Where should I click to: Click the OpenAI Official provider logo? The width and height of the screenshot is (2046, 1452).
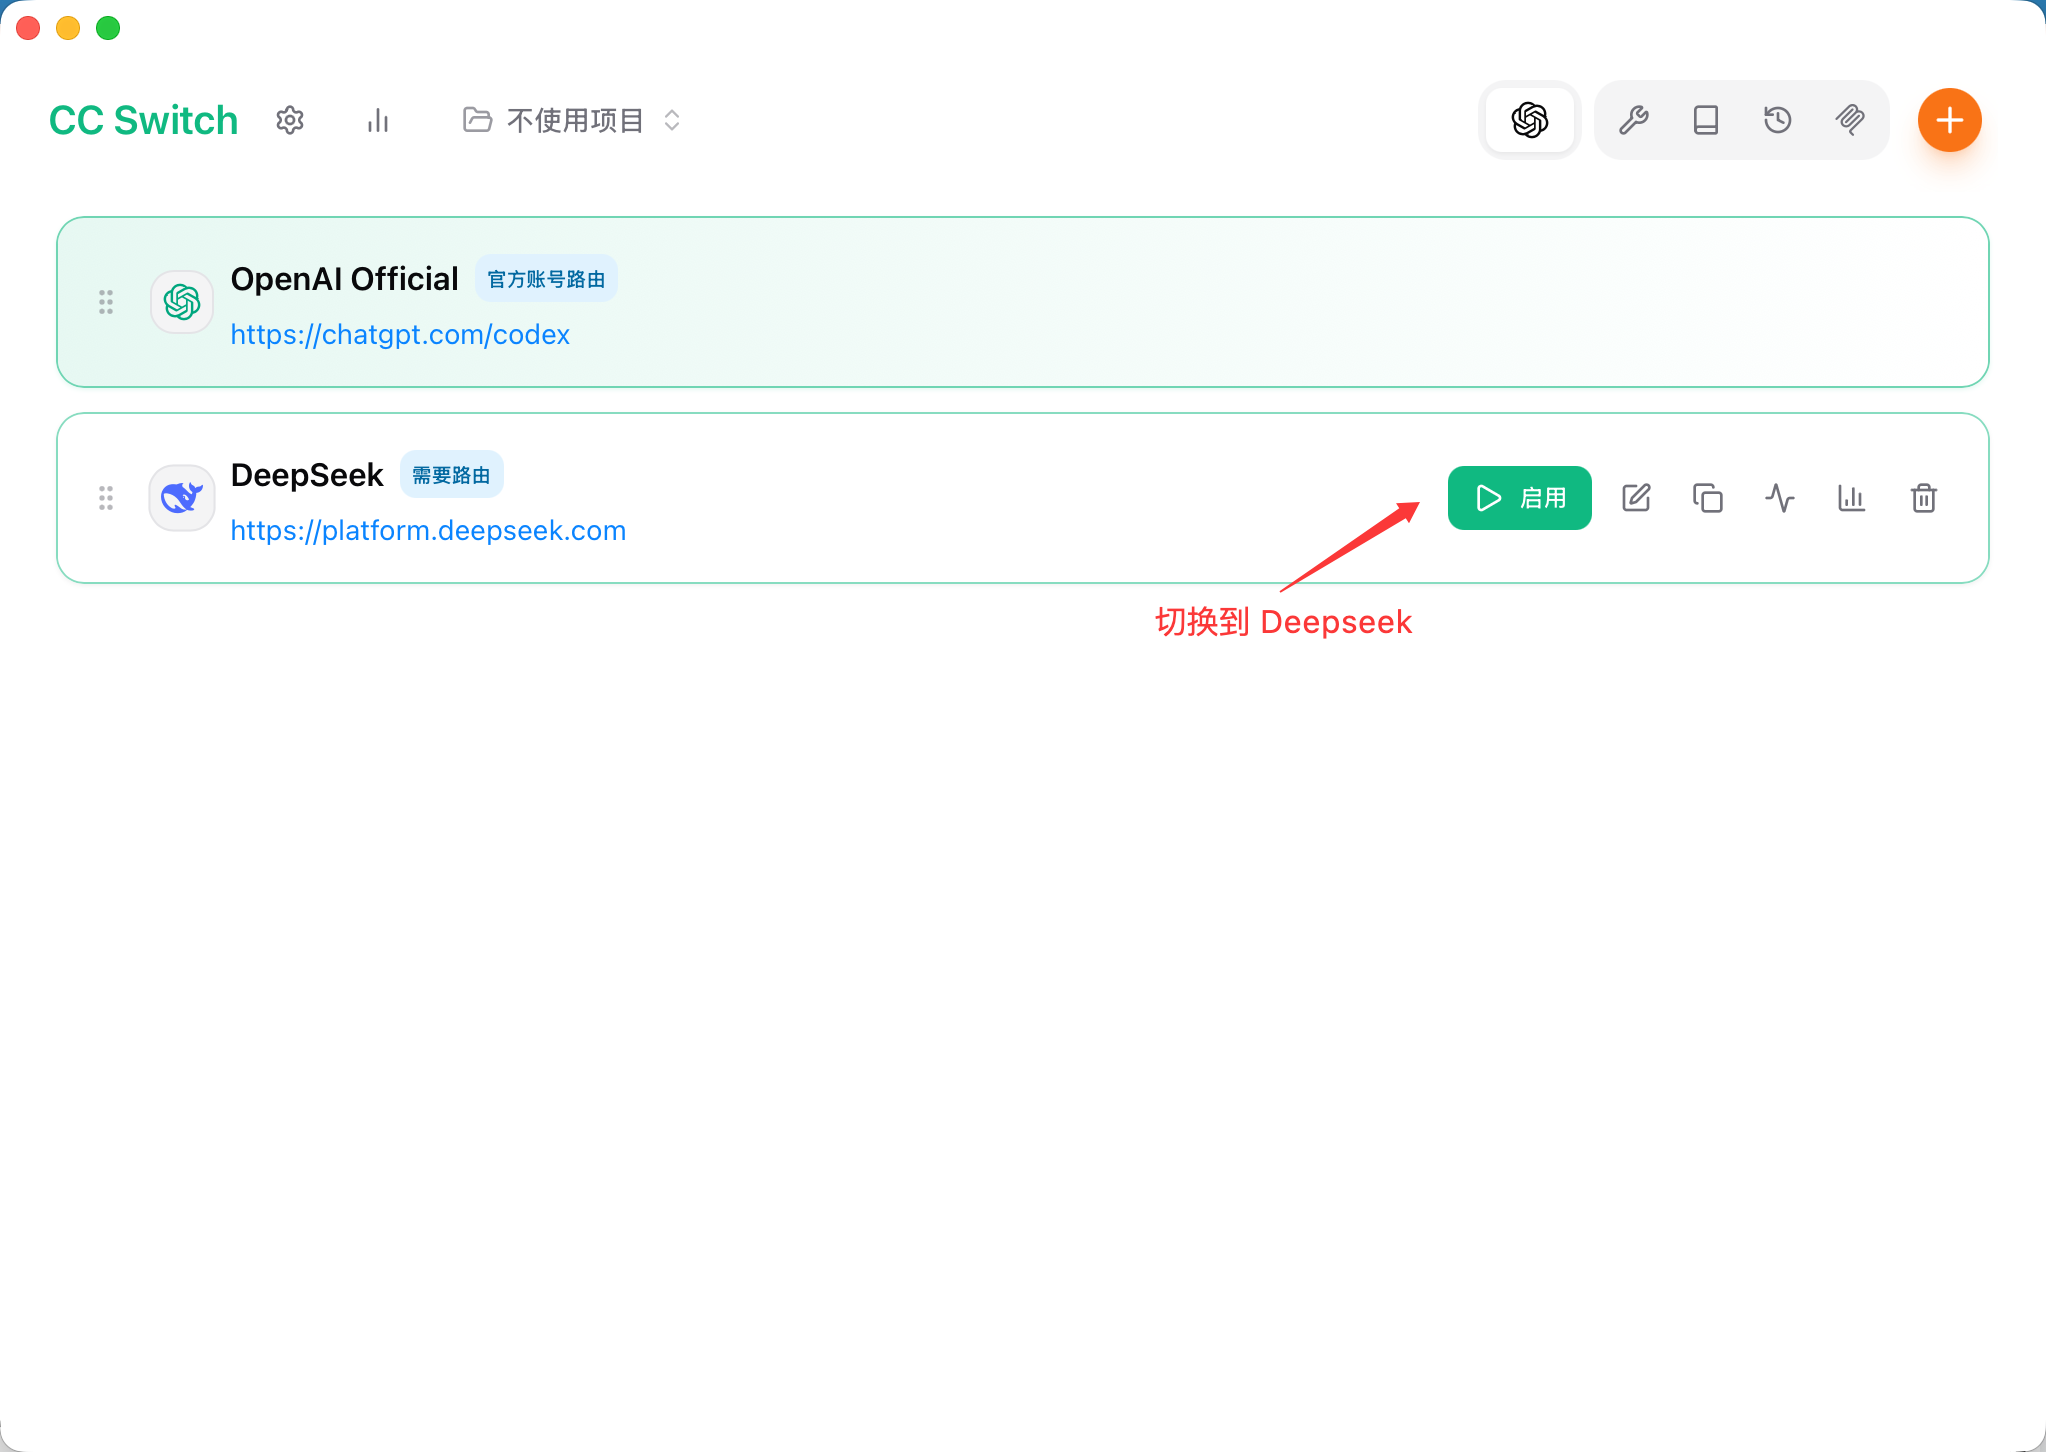(182, 302)
